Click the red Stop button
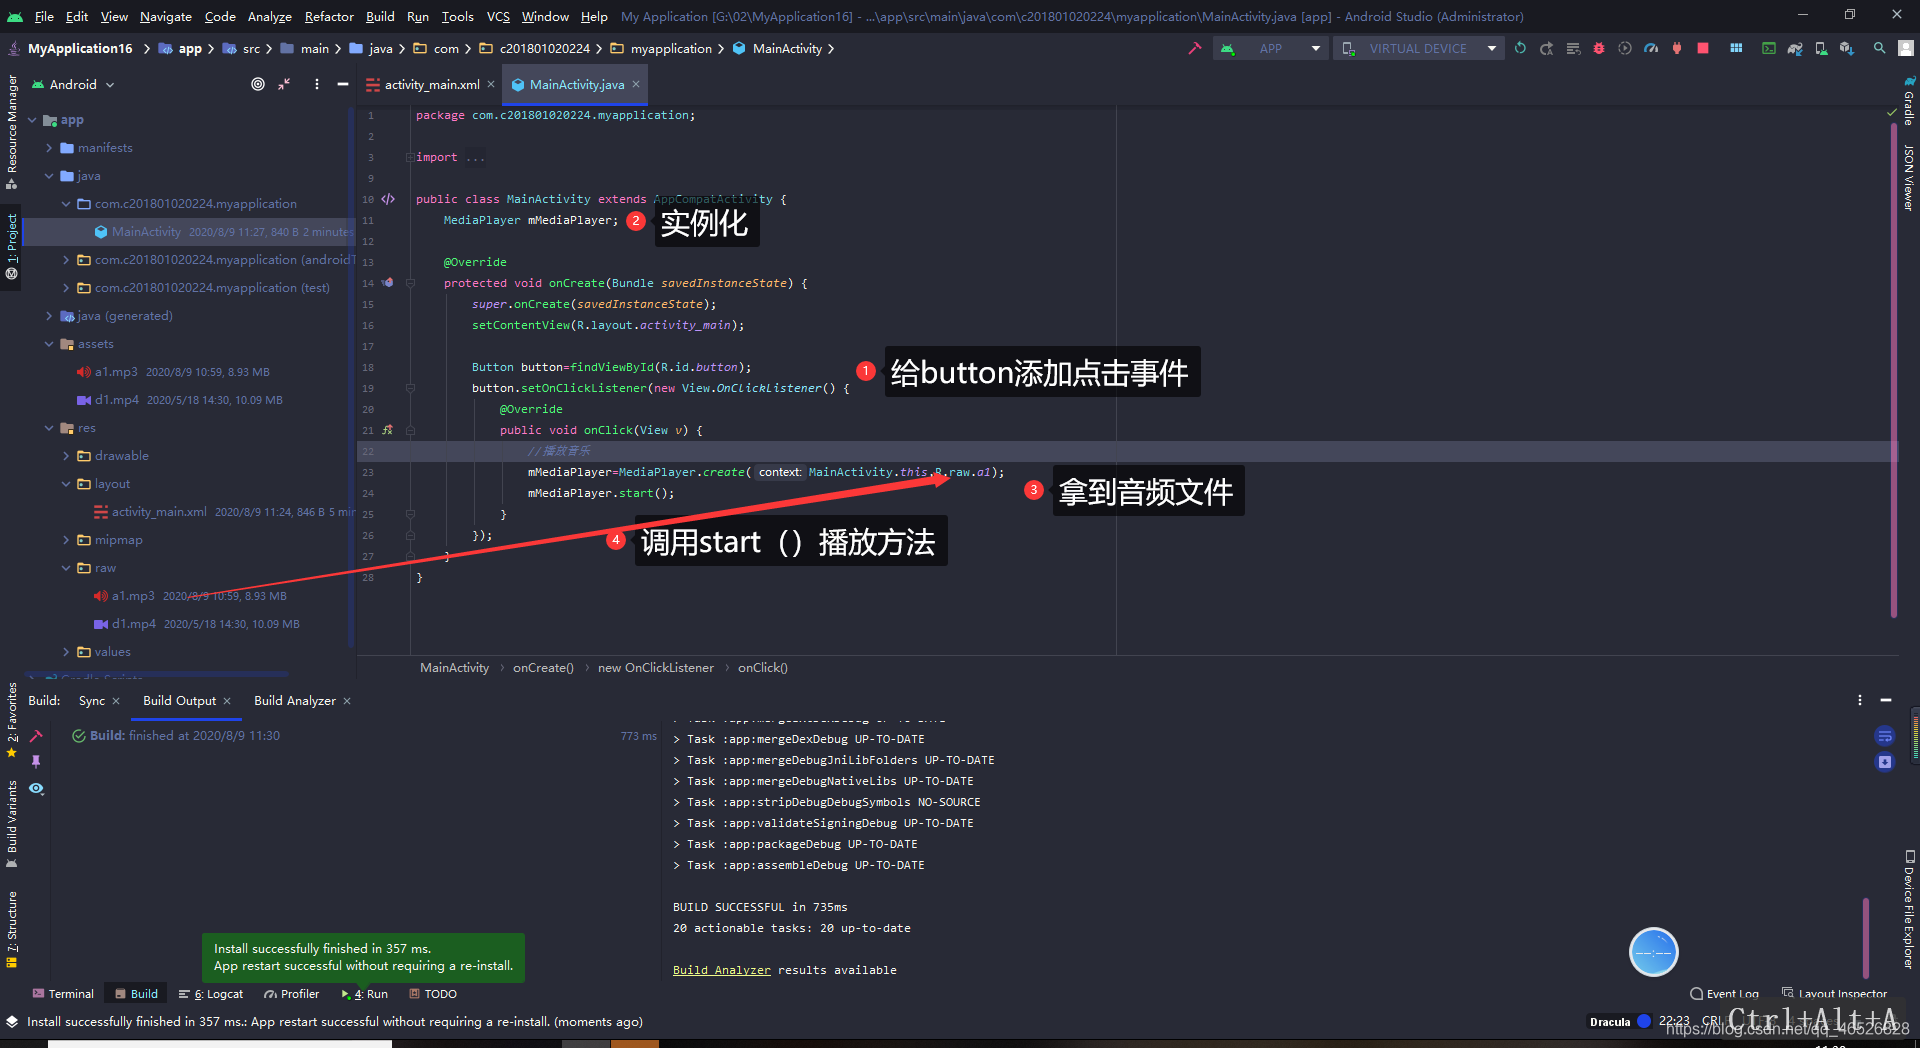The height and width of the screenshot is (1048, 1920). [1703, 48]
